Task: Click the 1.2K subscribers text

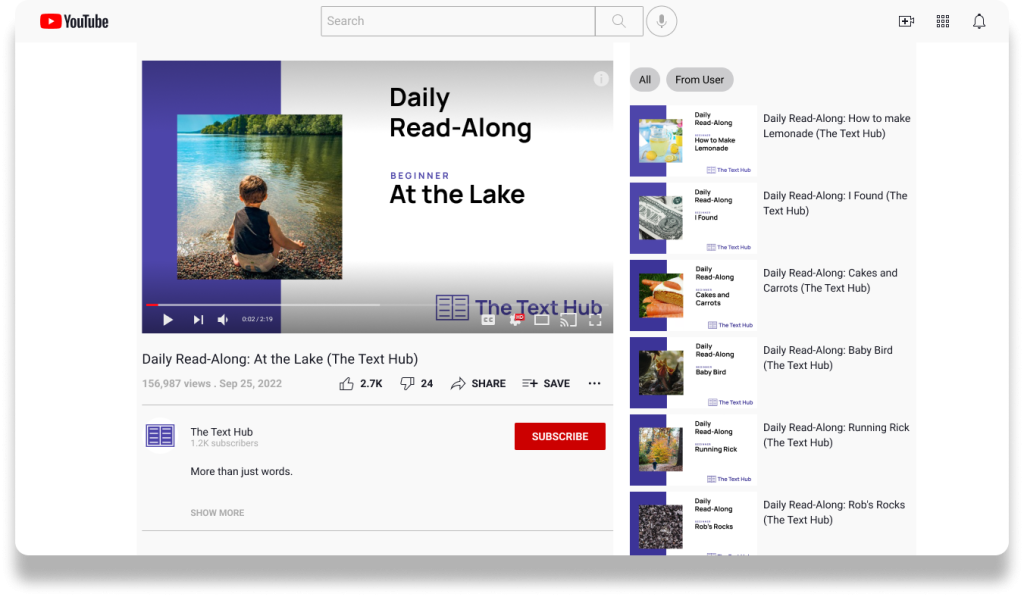Action: point(224,444)
